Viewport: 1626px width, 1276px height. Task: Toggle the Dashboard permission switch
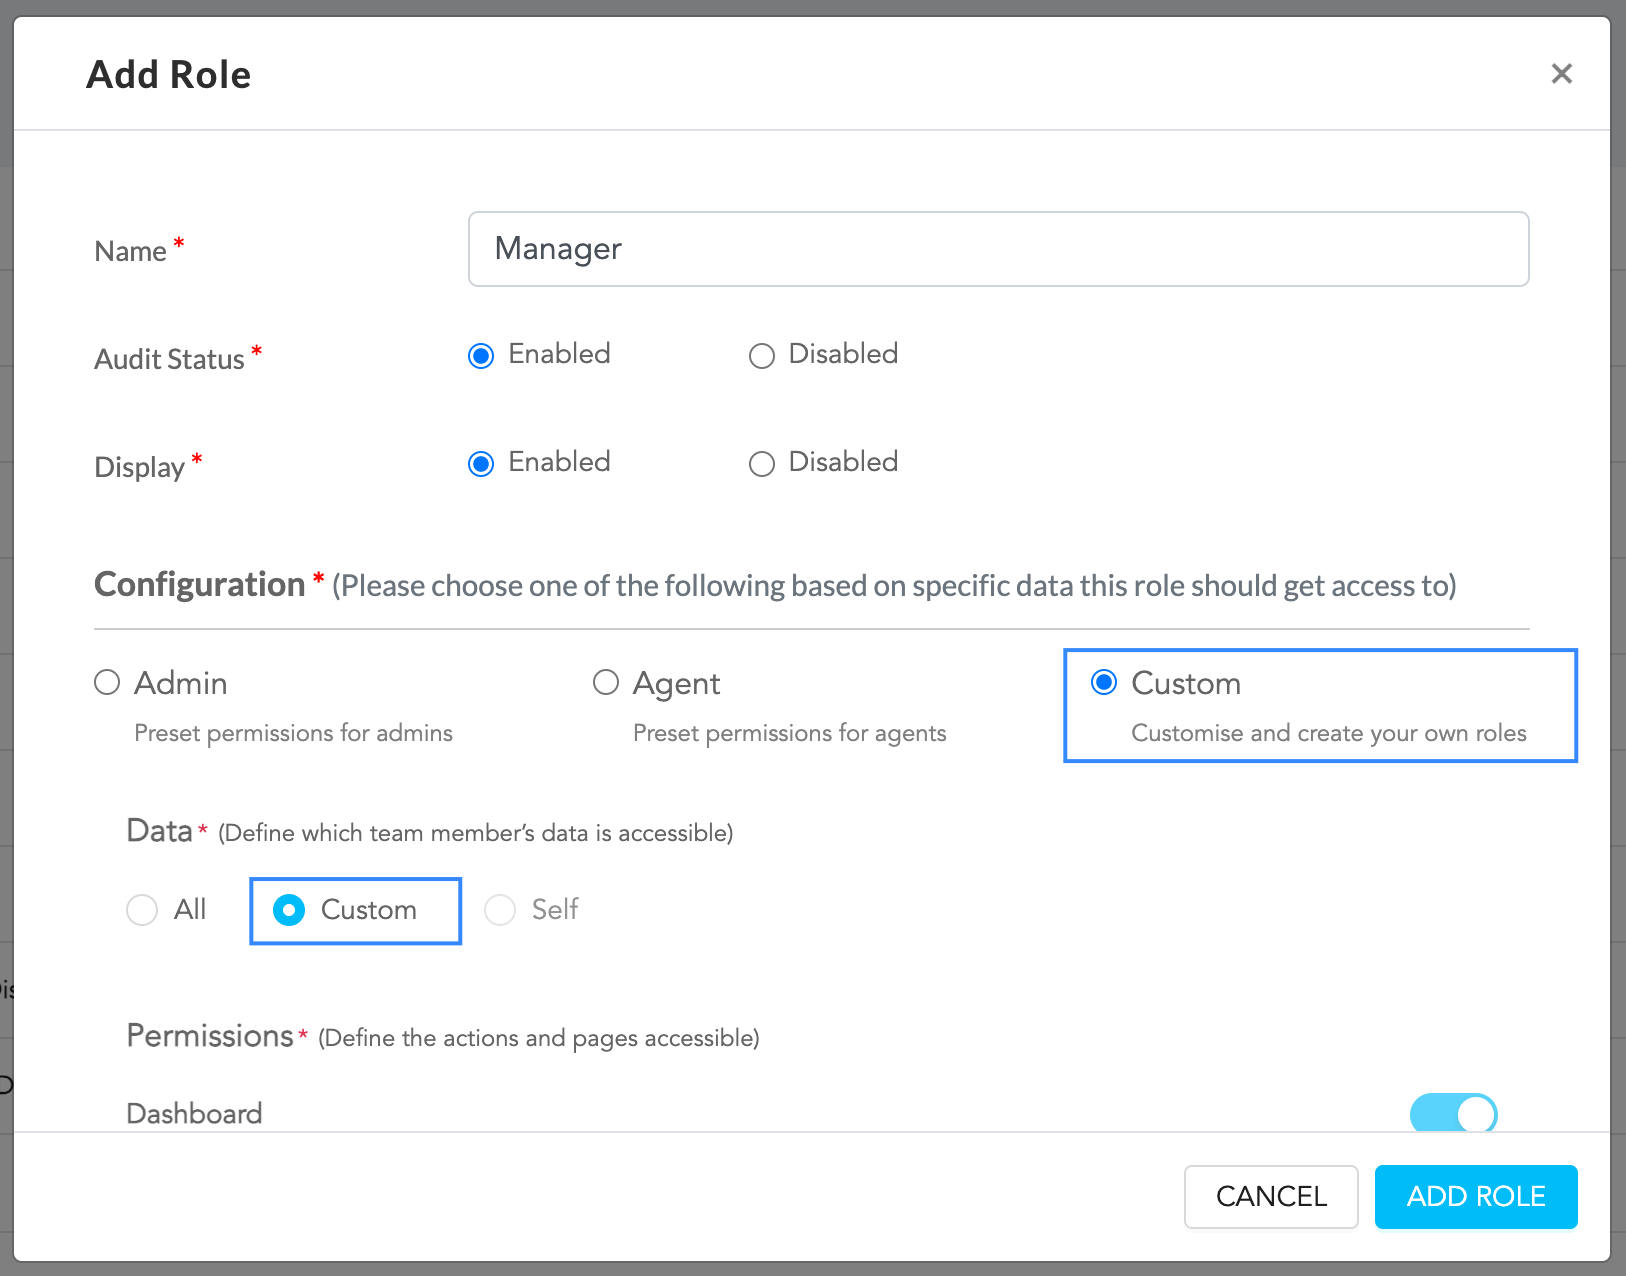tap(1453, 1113)
